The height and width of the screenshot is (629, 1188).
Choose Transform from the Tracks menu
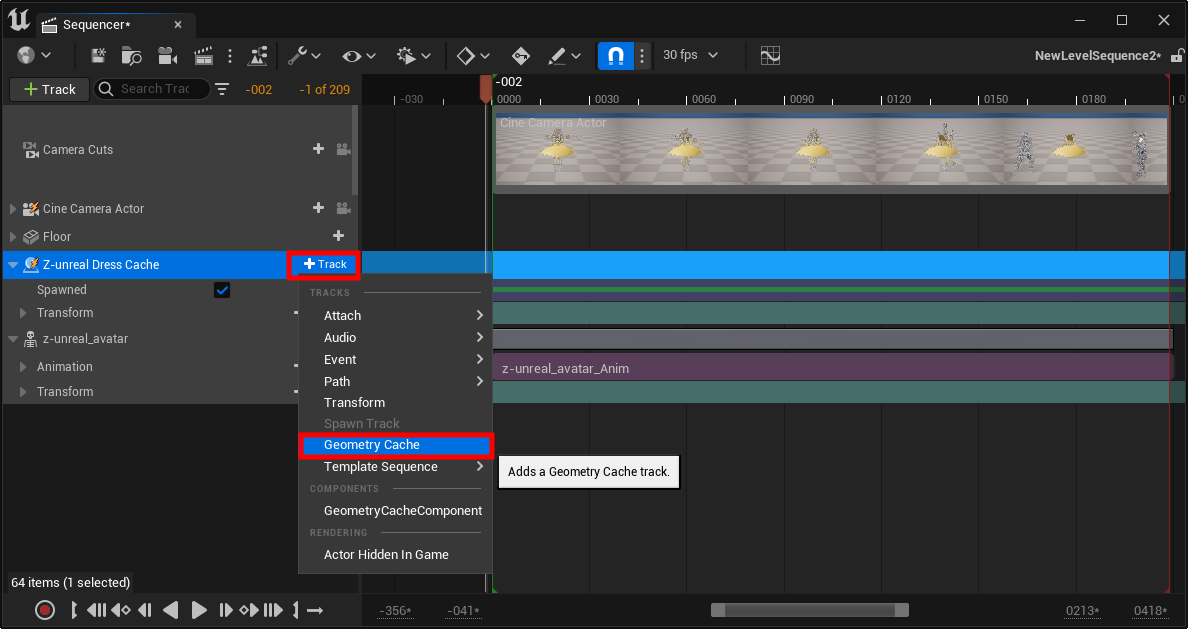click(395, 402)
